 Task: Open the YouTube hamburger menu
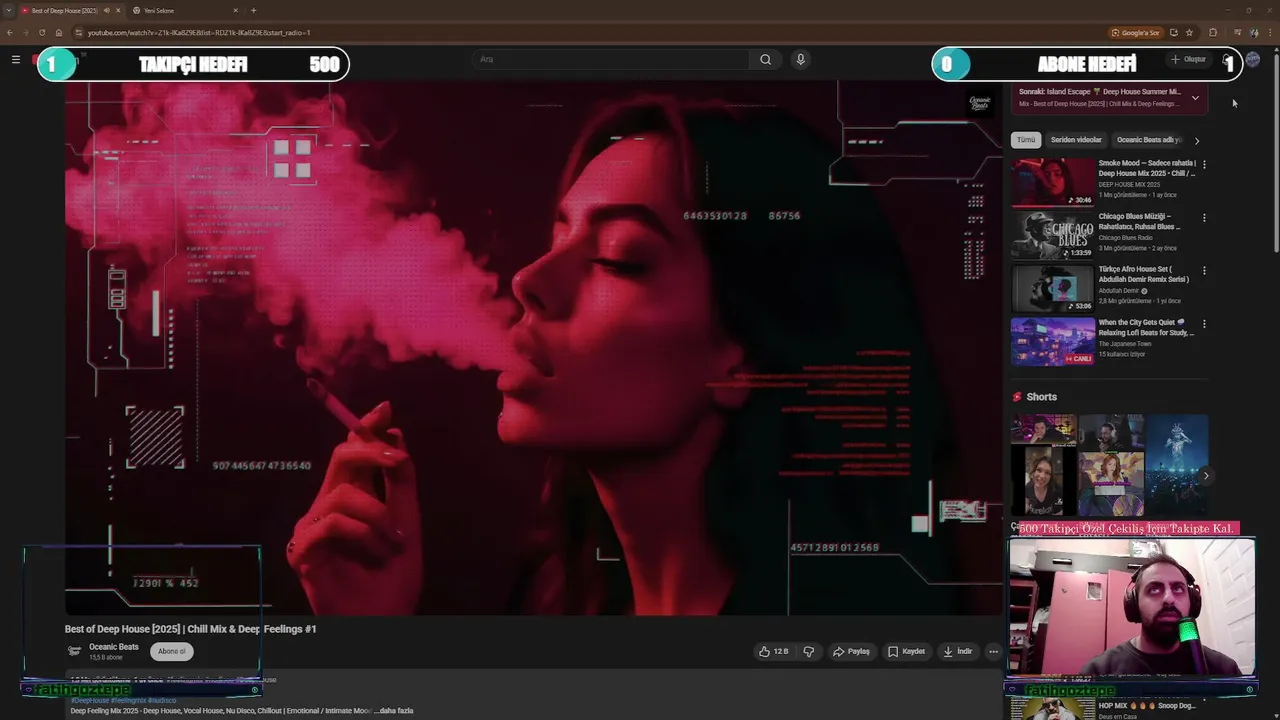pyautogui.click(x=16, y=59)
